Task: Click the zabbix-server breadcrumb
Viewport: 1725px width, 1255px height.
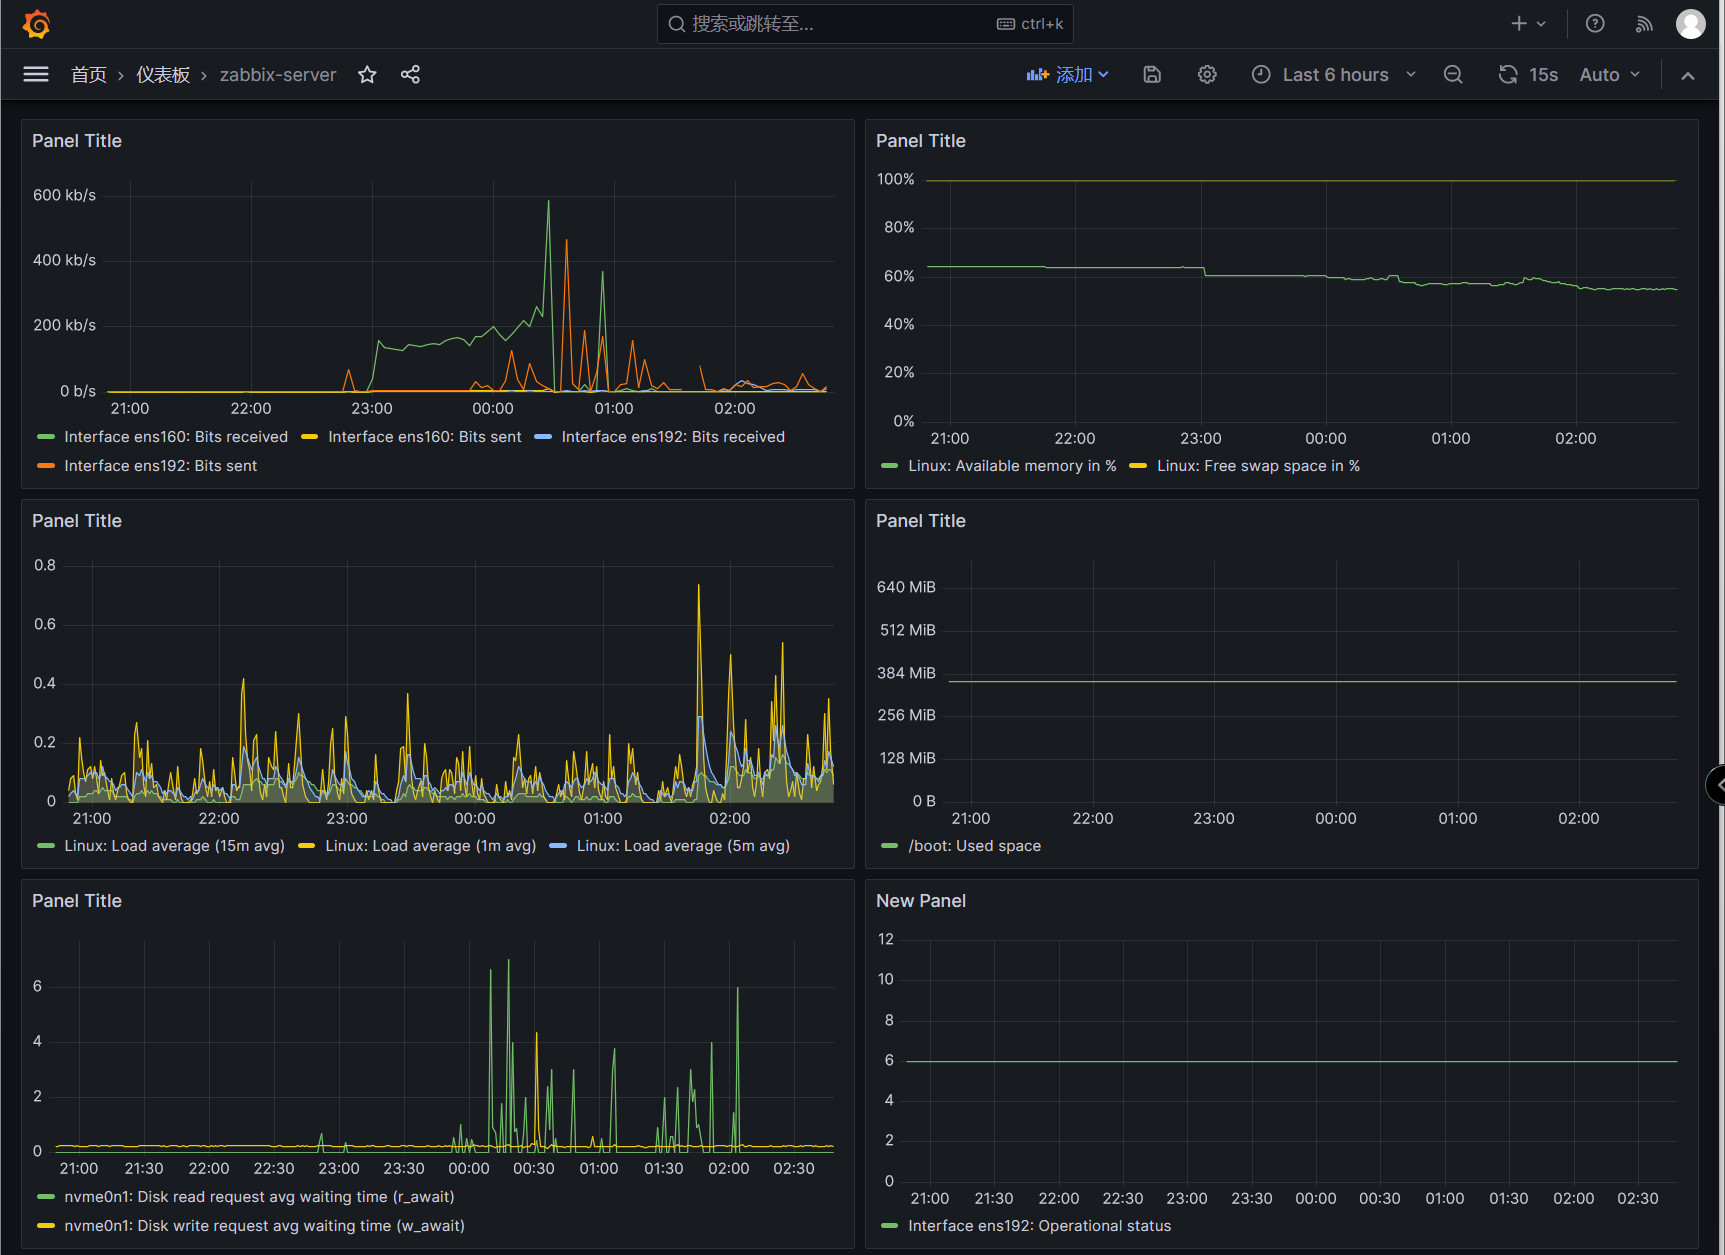Action: pos(278,75)
